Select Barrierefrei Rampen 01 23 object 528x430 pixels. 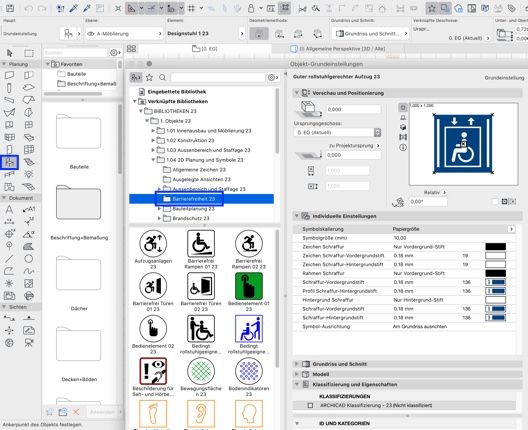tap(201, 244)
